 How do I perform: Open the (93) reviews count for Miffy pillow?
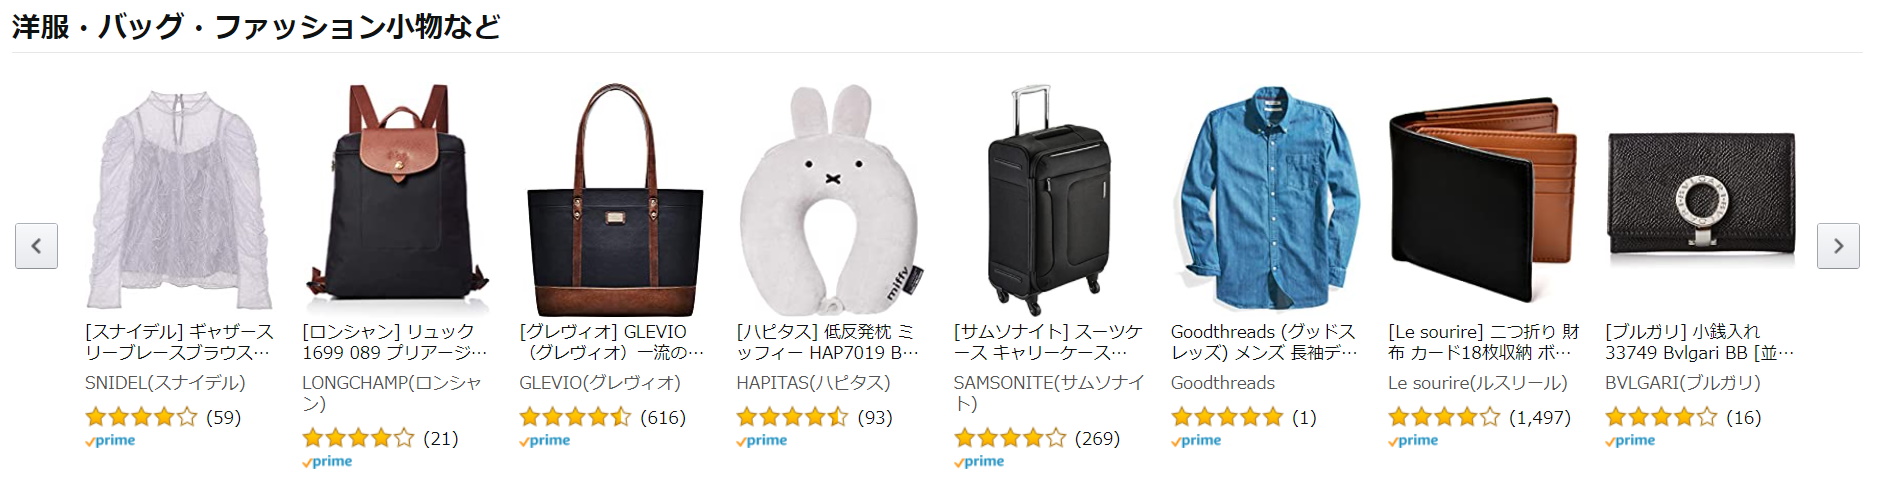pyautogui.click(x=875, y=417)
